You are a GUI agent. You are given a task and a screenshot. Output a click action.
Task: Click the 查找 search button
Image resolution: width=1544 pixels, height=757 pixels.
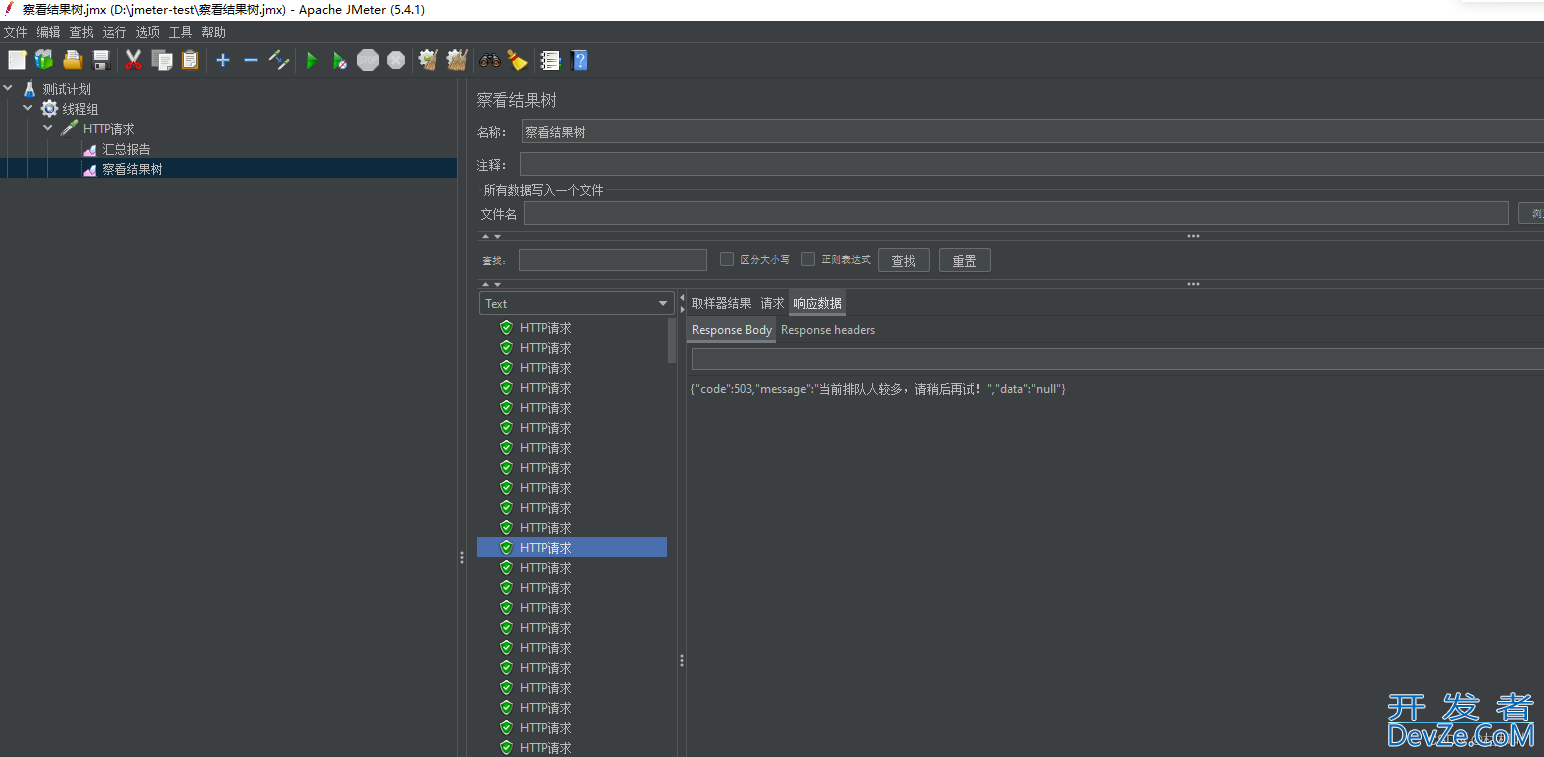(x=904, y=260)
